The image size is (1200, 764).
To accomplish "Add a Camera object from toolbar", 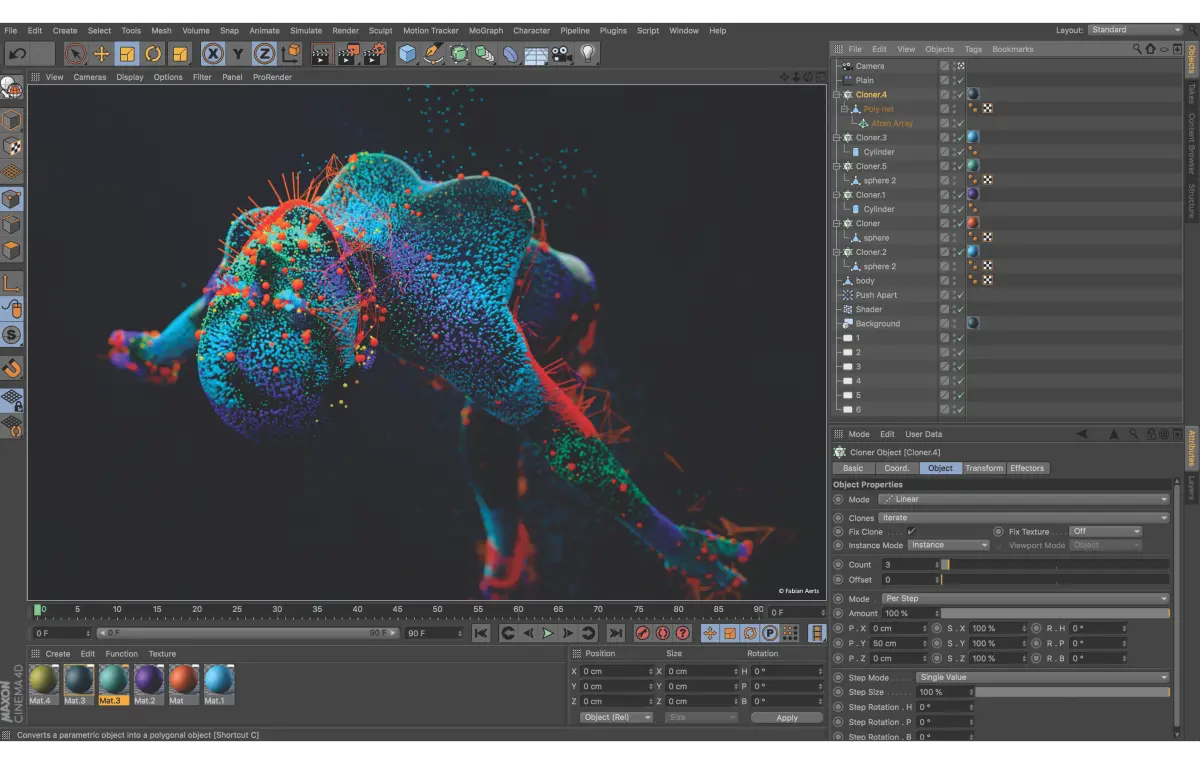I will pos(562,54).
